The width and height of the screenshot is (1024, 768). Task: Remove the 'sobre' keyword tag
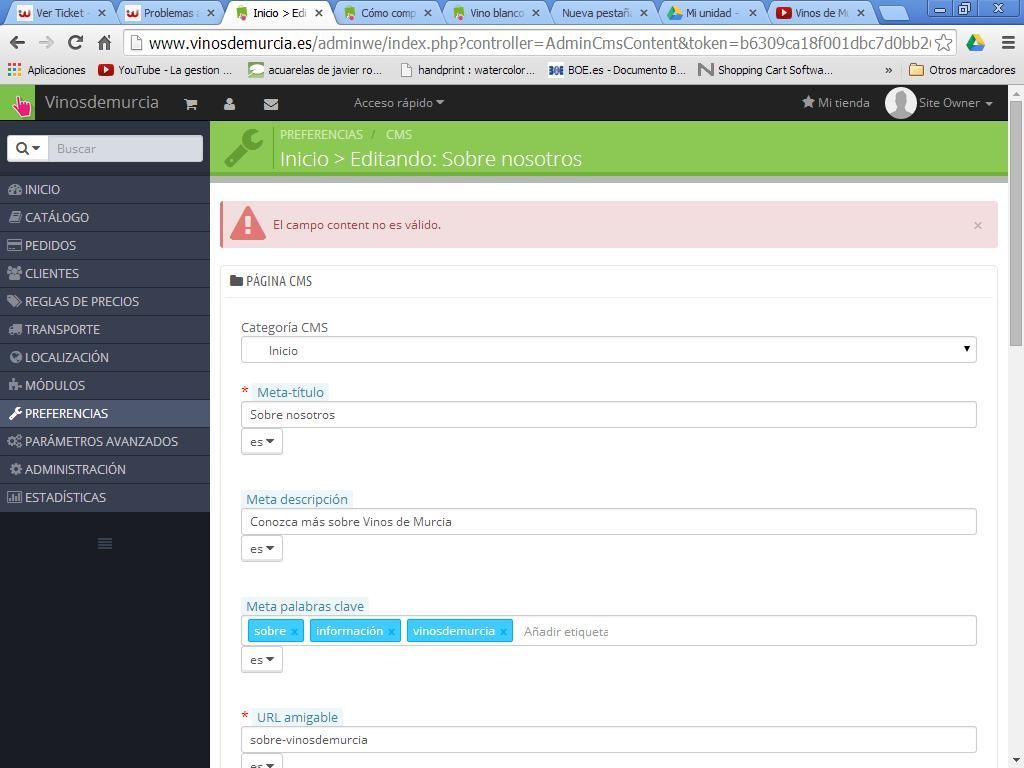pyautogui.click(x=295, y=632)
